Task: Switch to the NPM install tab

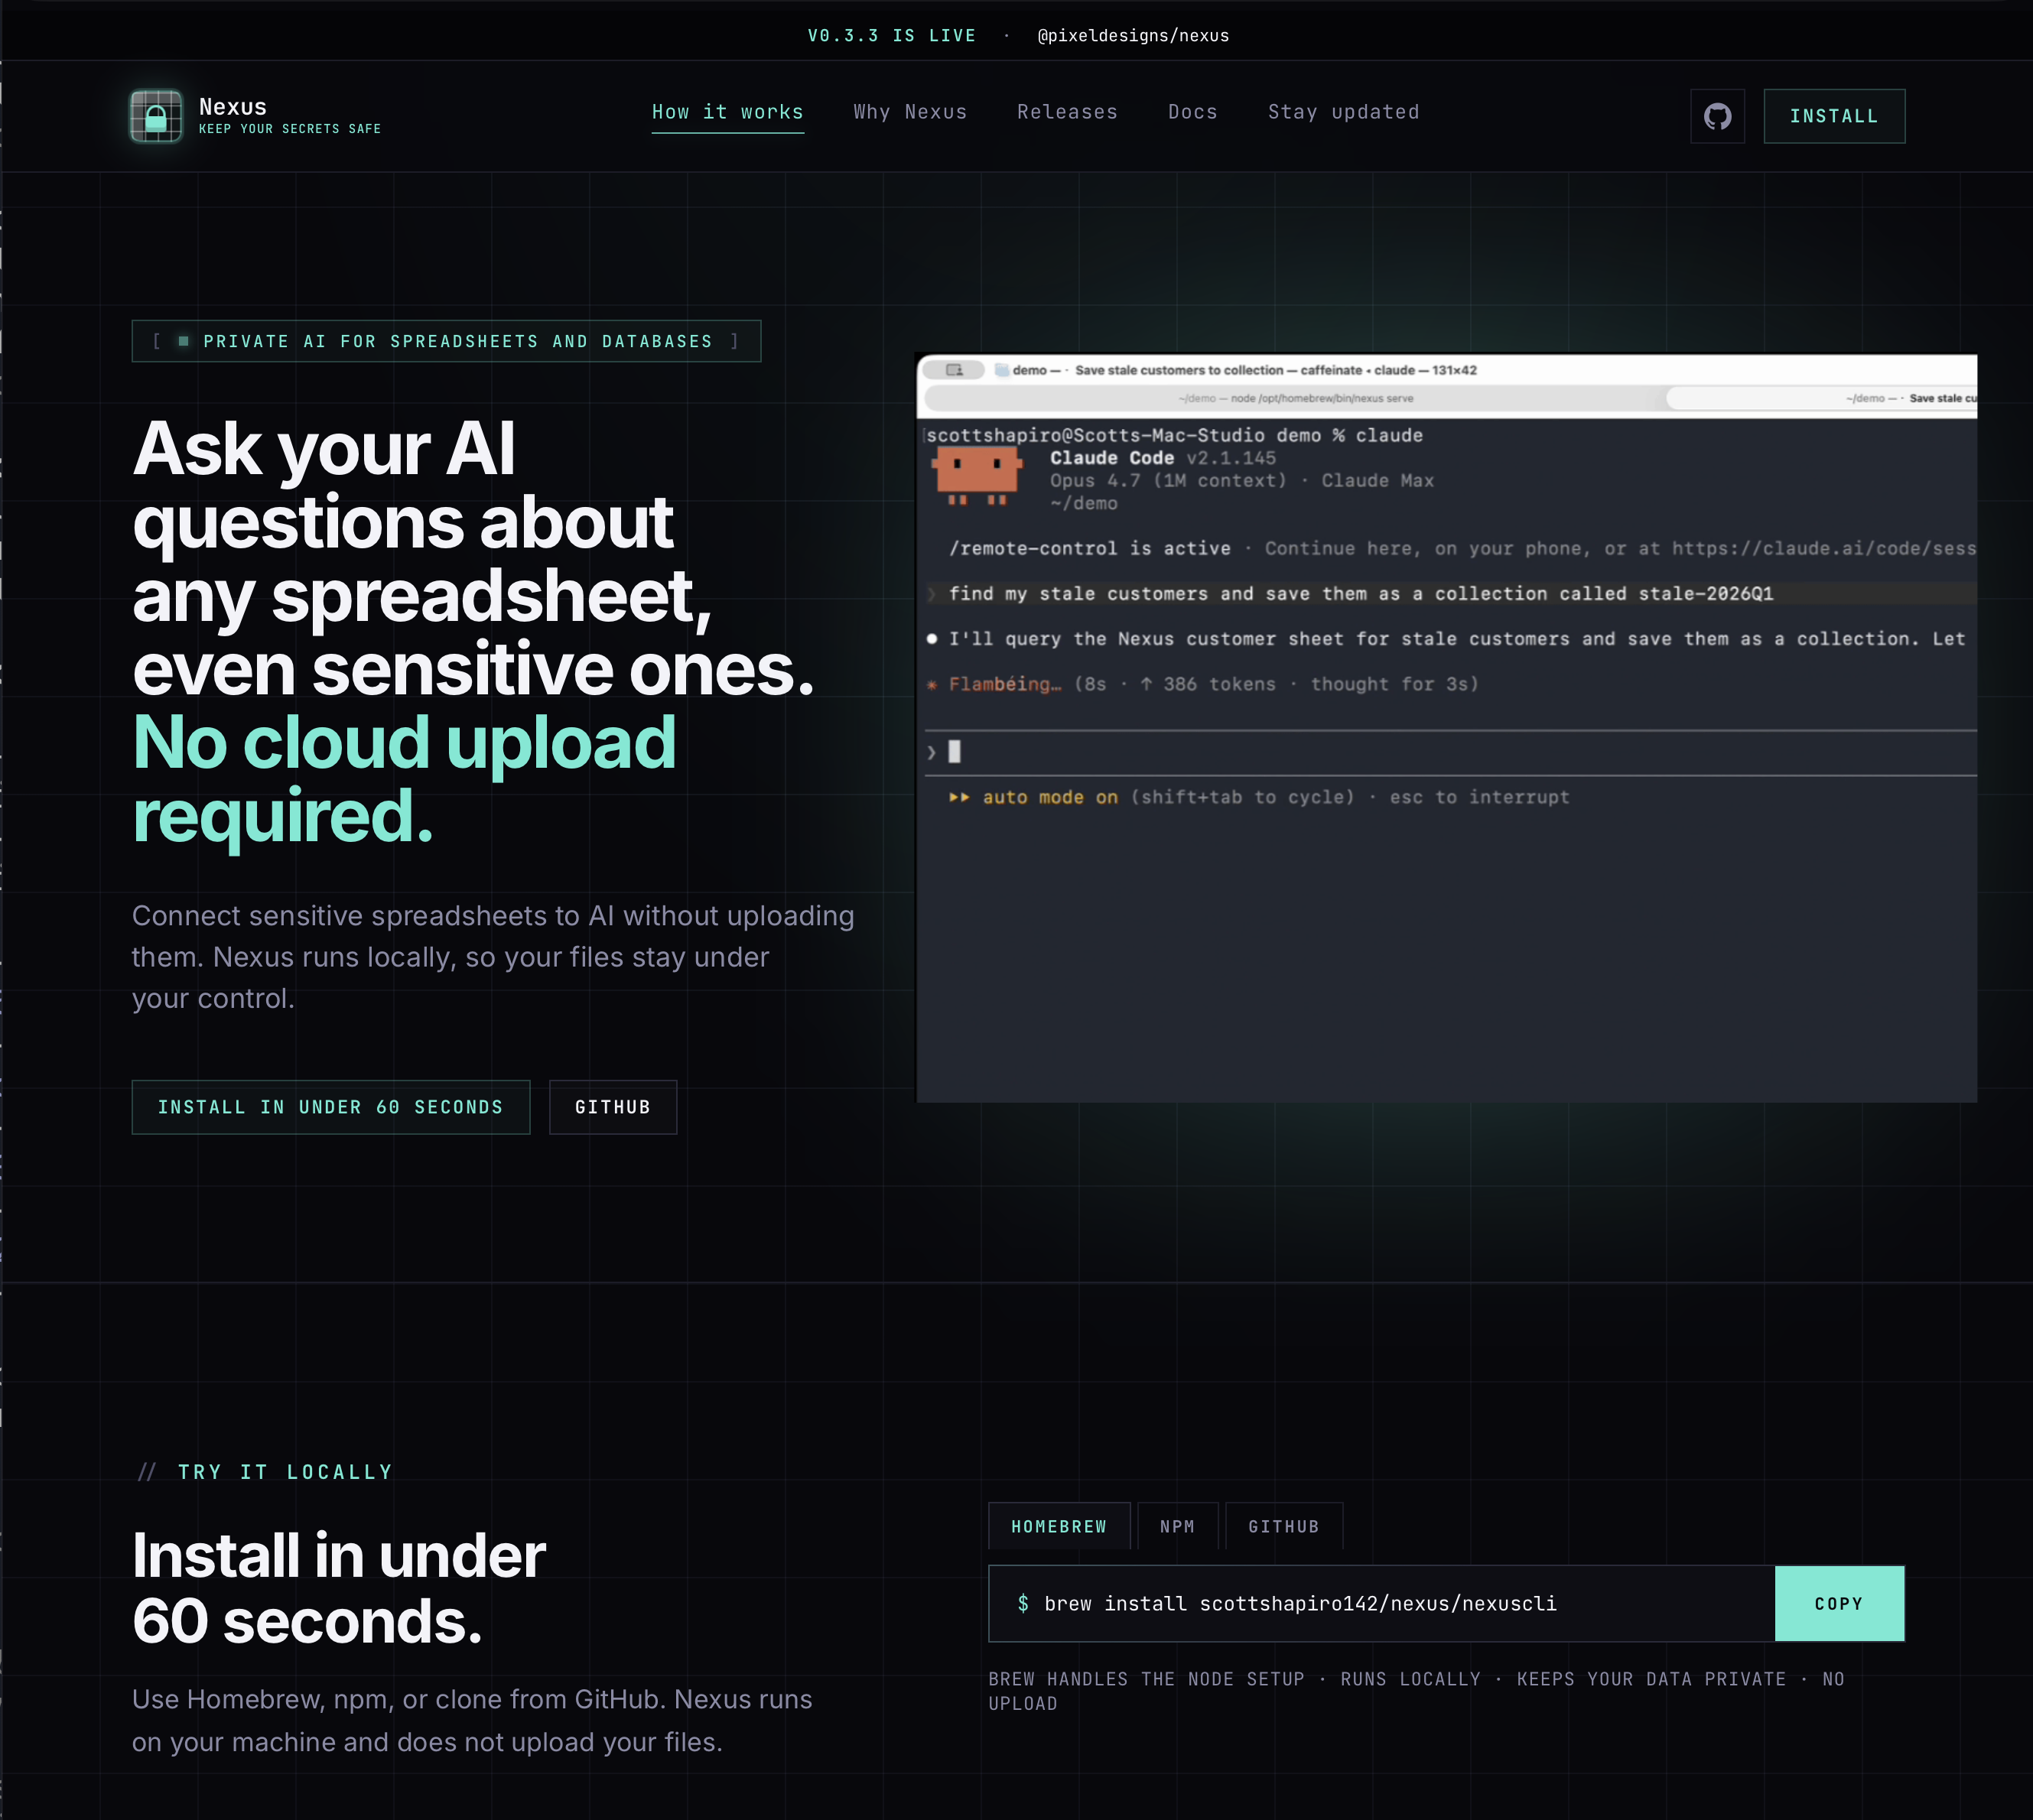Action: point(1177,1526)
